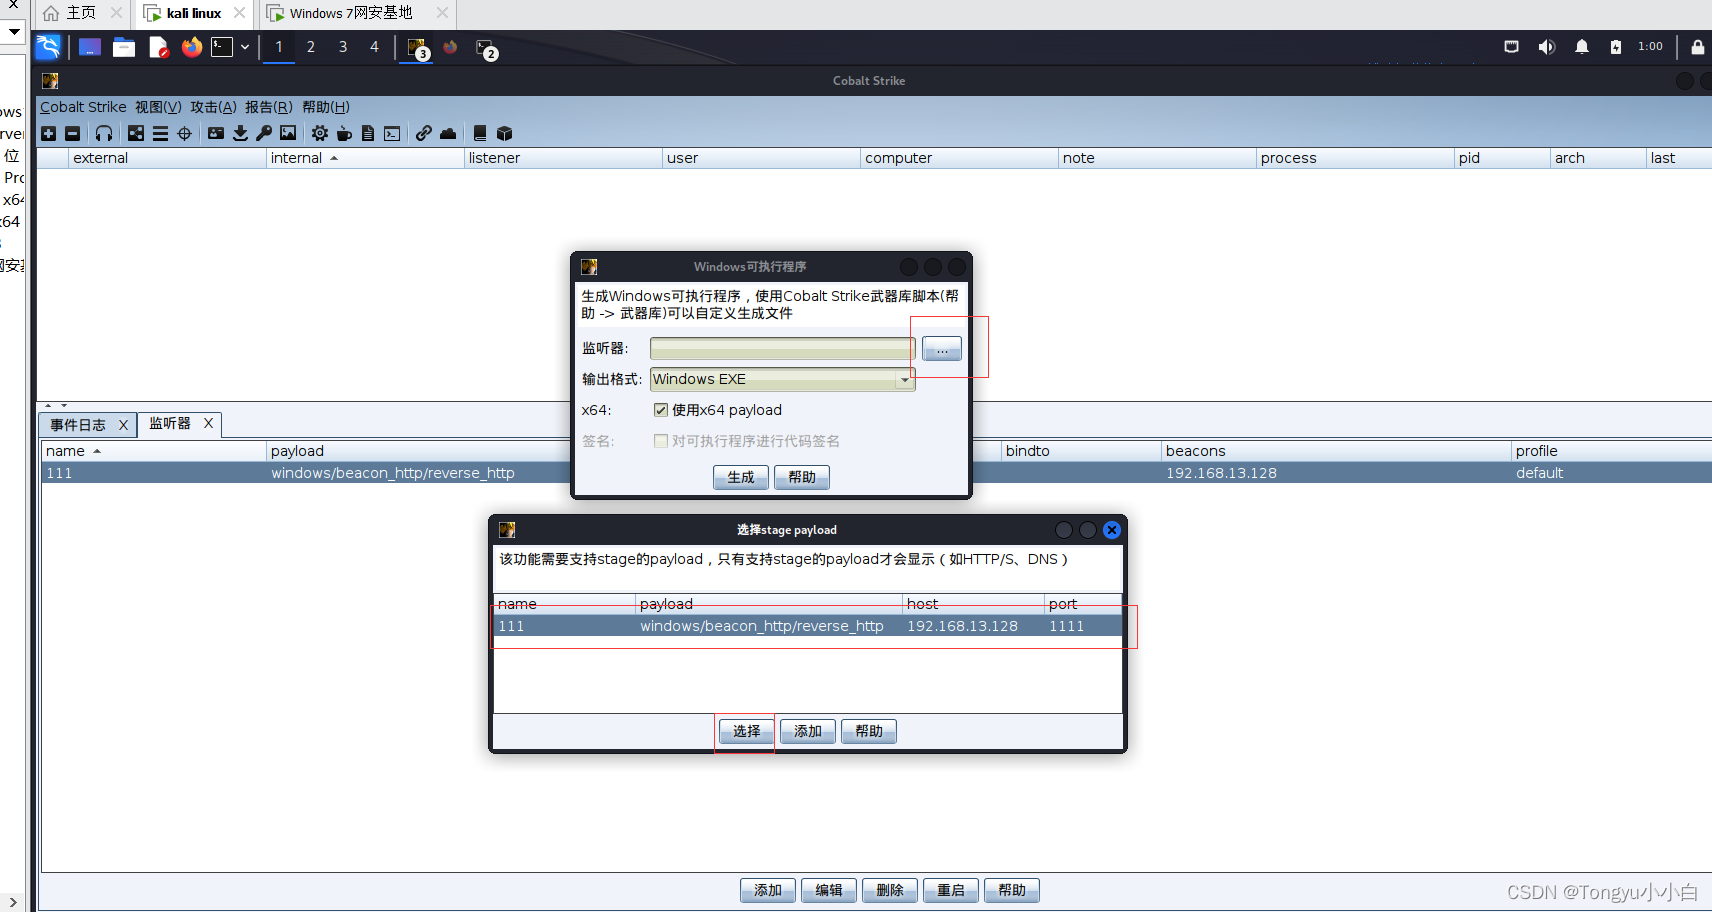
Task: Close the 监听器 tab with its X
Action: pos(208,423)
